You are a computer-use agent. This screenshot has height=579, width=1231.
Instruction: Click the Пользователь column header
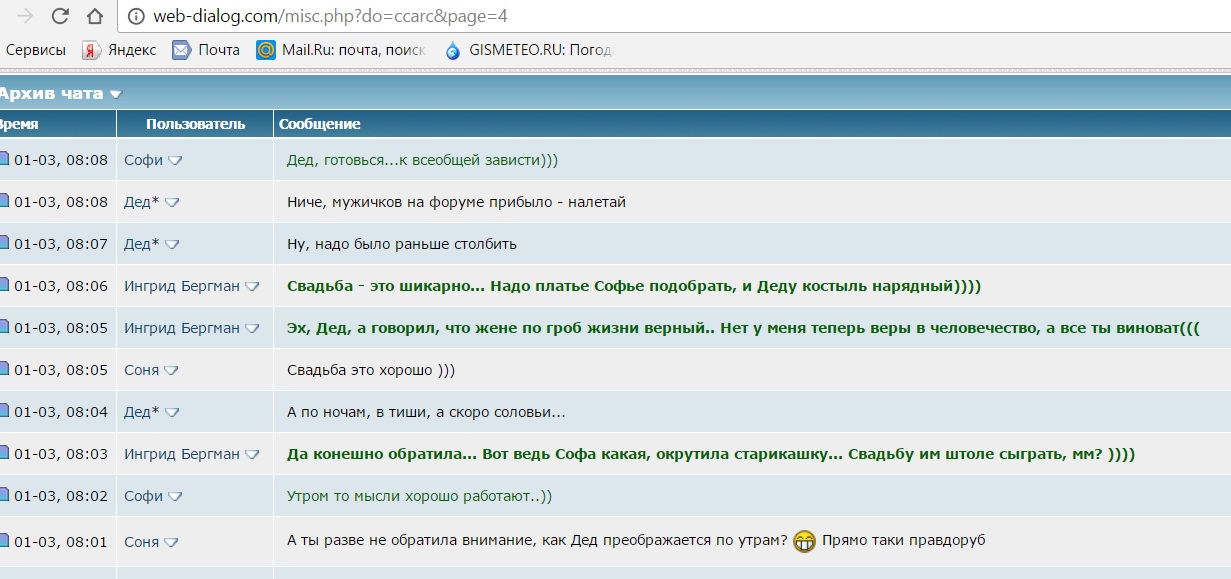click(x=195, y=124)
